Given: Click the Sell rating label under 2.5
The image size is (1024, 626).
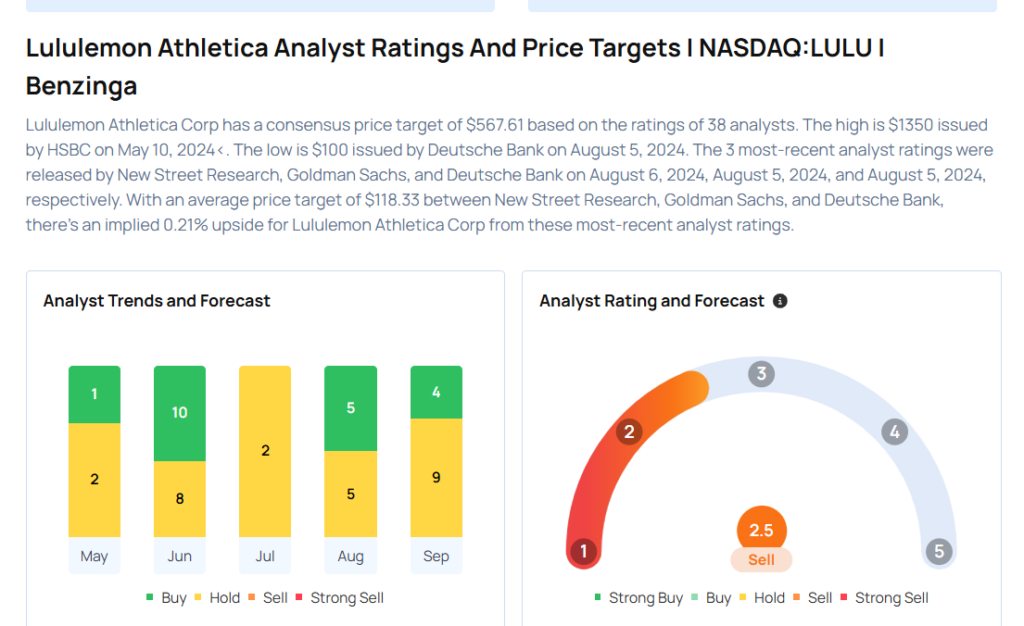Looking at the screenshot, I should click(761, 559).
